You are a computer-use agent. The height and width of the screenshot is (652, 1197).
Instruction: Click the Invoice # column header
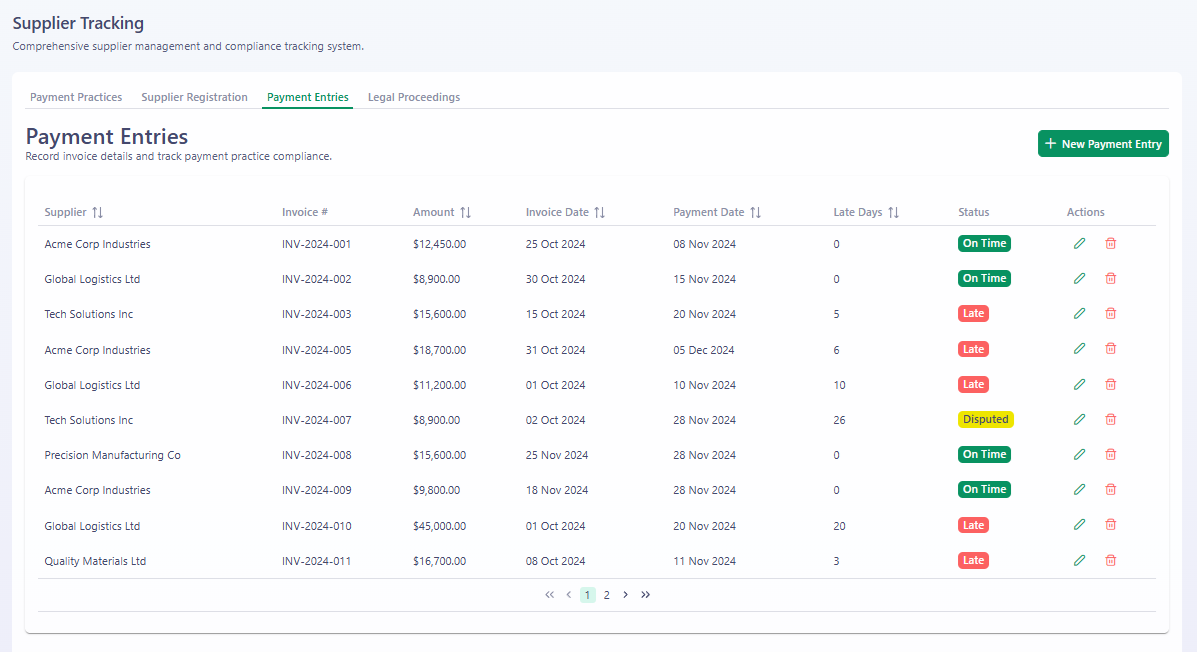click(305, 212)
